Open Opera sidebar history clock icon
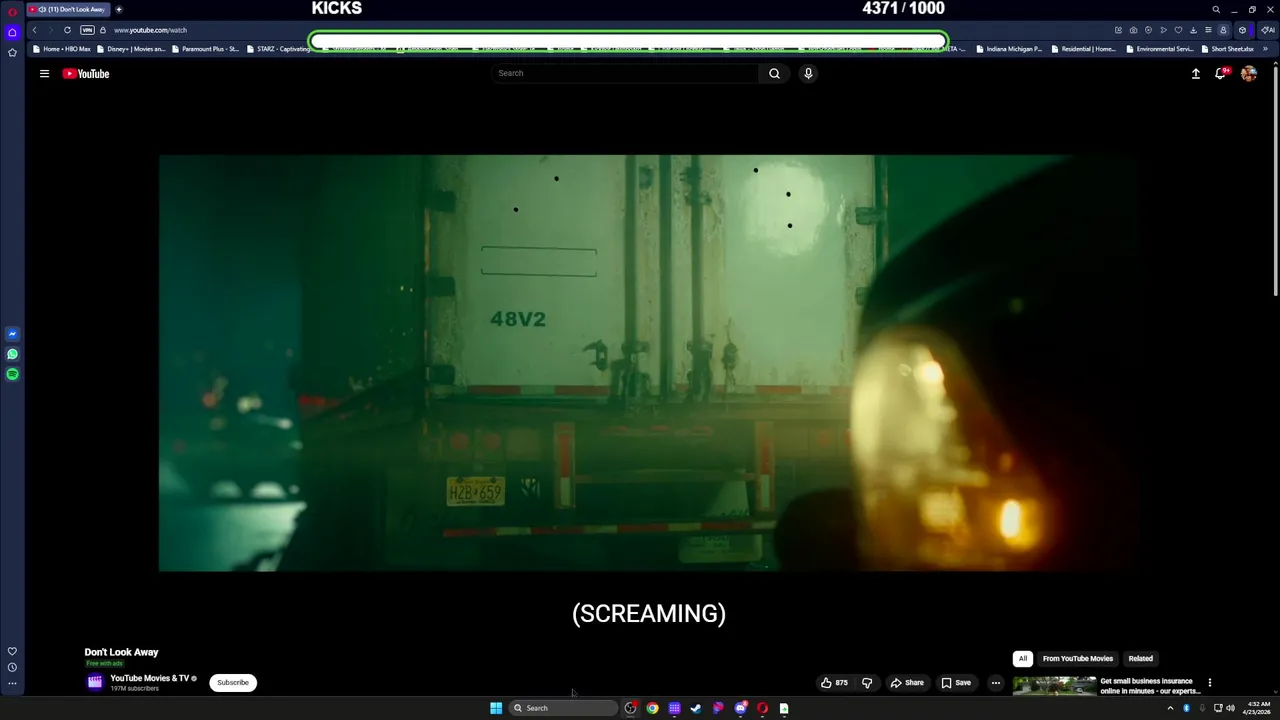Screen dimensions: 1280x720 12,667
